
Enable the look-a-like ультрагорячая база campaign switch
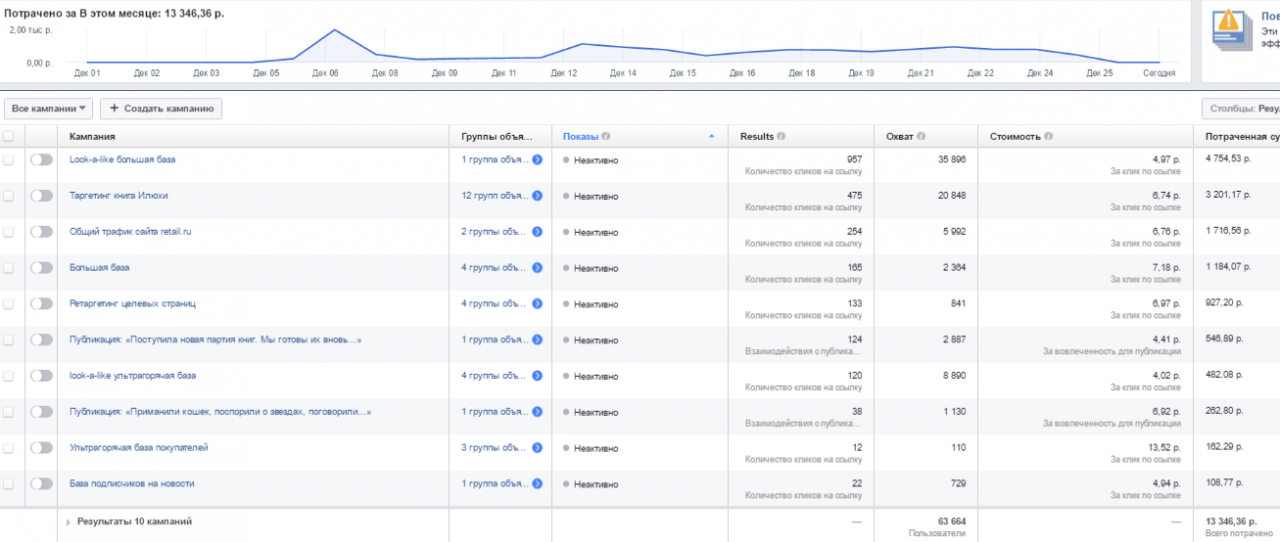pos(41,375)
